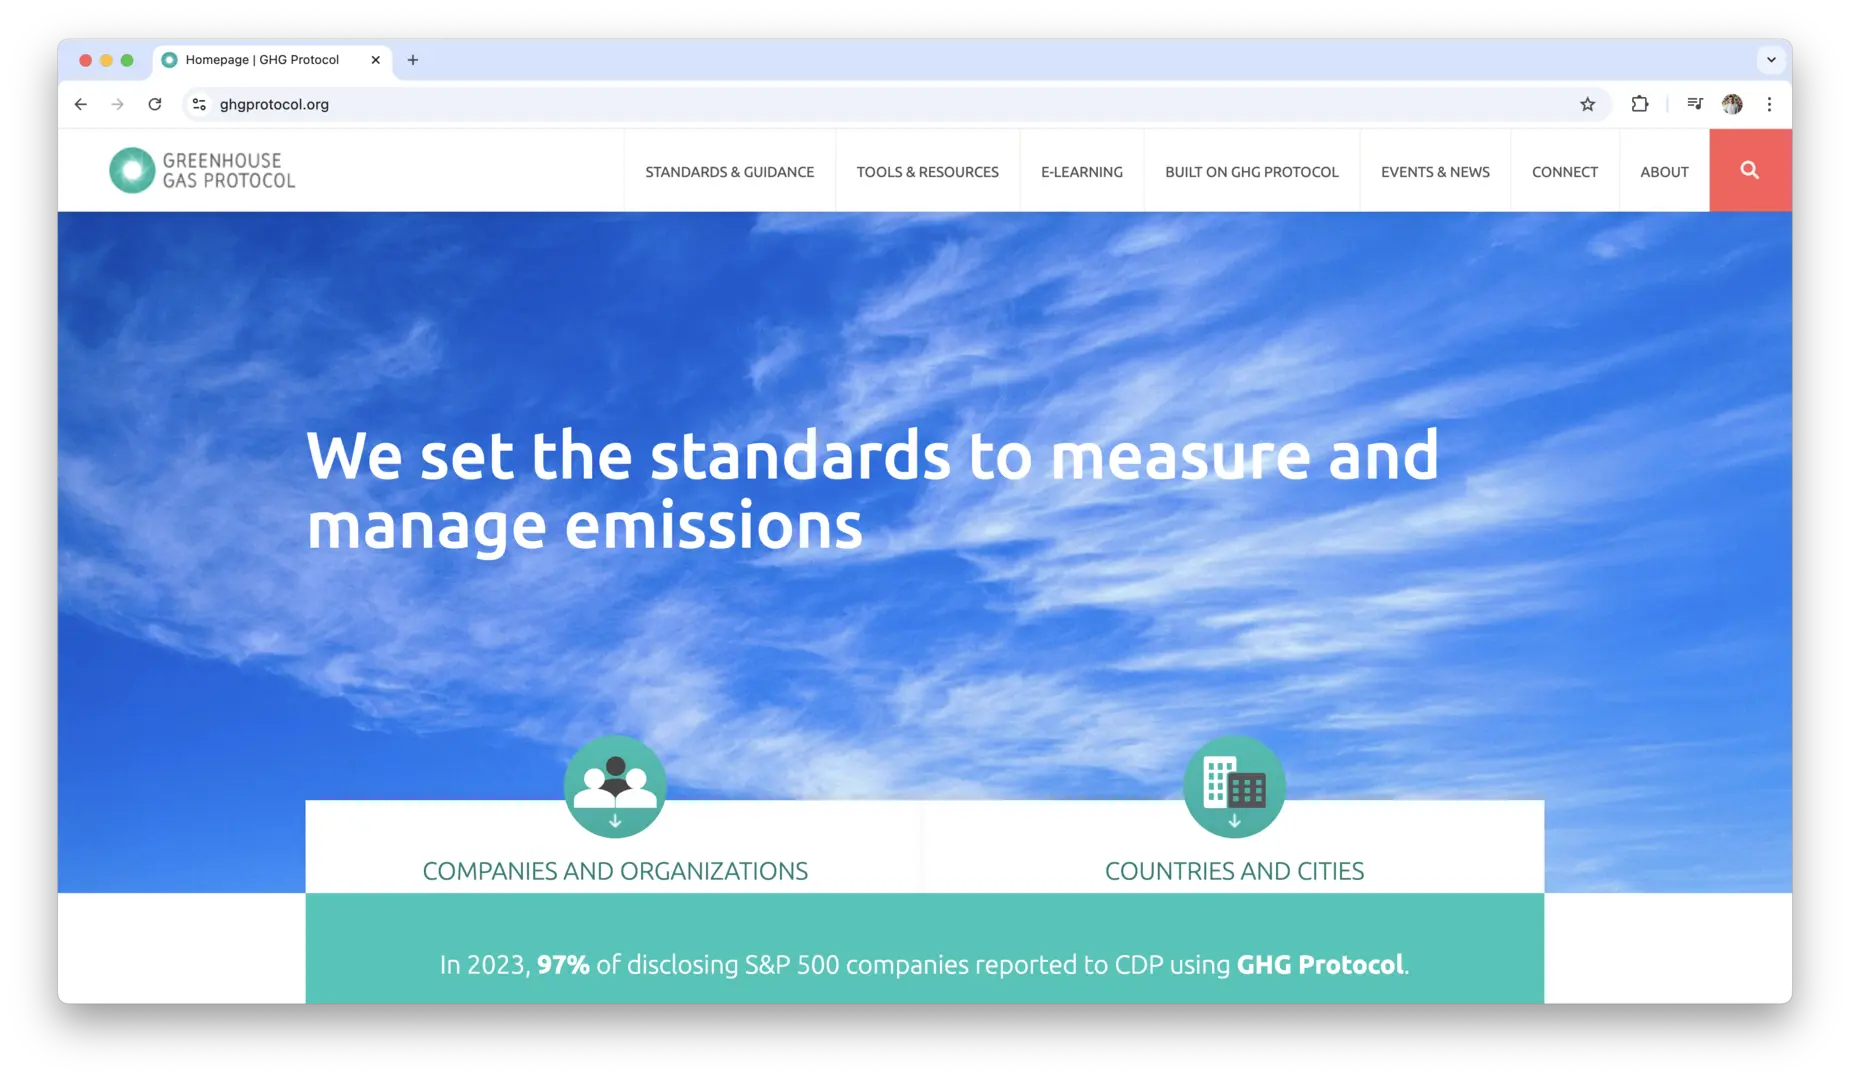Bookmark this page with the star icon
The image size is (1850, 1080).
(1587, 104)
